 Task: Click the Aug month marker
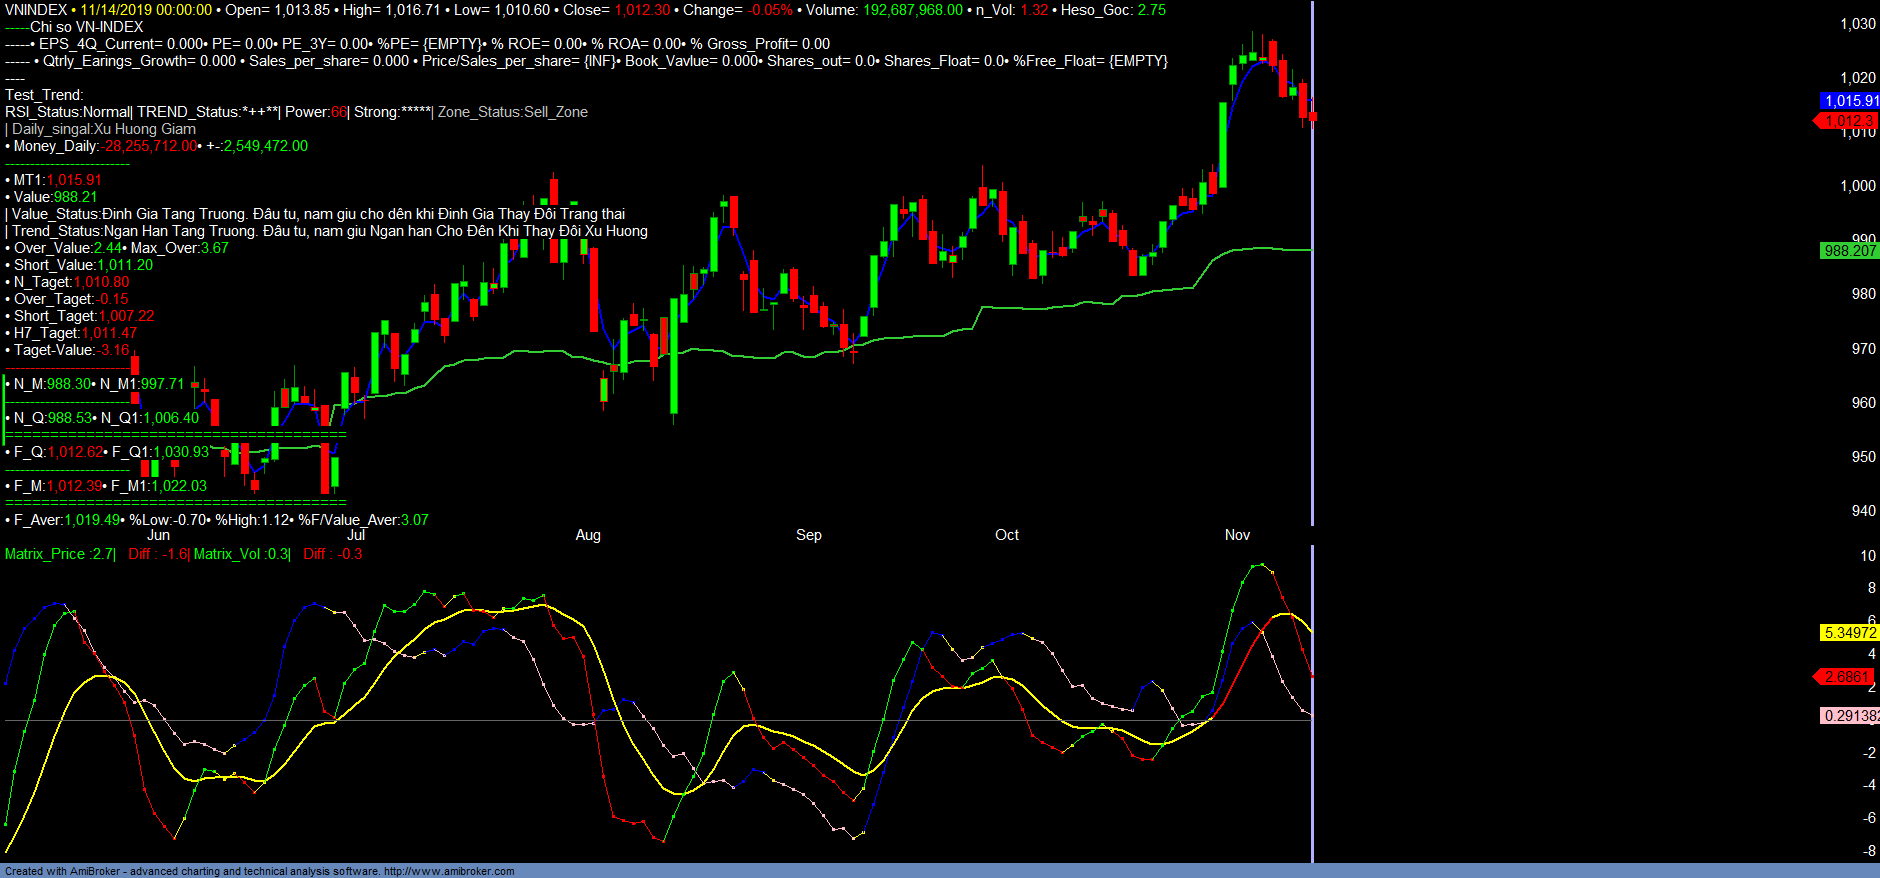coord(588,535)
